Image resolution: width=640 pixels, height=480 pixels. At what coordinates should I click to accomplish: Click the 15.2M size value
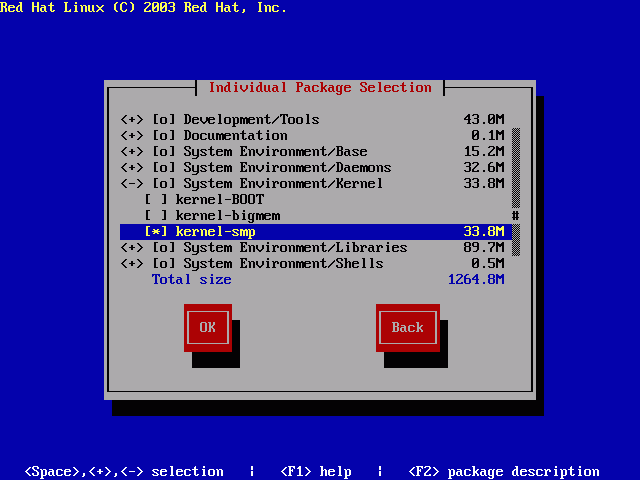point(484,151)
